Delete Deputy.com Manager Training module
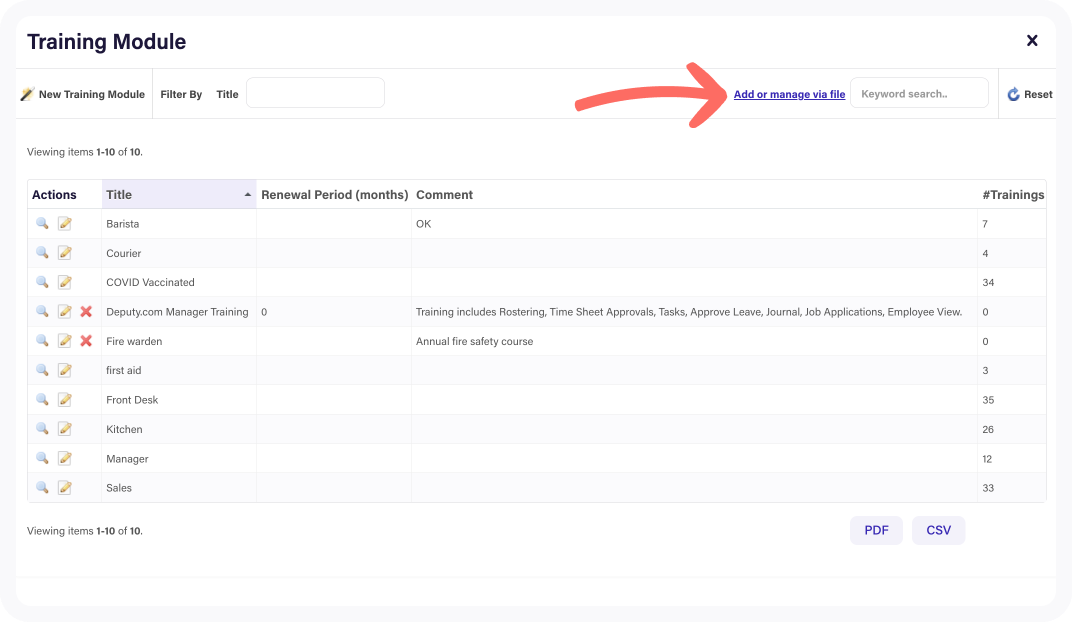The height and width of the screenshot is (622, 1072). pyautogui.click(x=86, y=312)
